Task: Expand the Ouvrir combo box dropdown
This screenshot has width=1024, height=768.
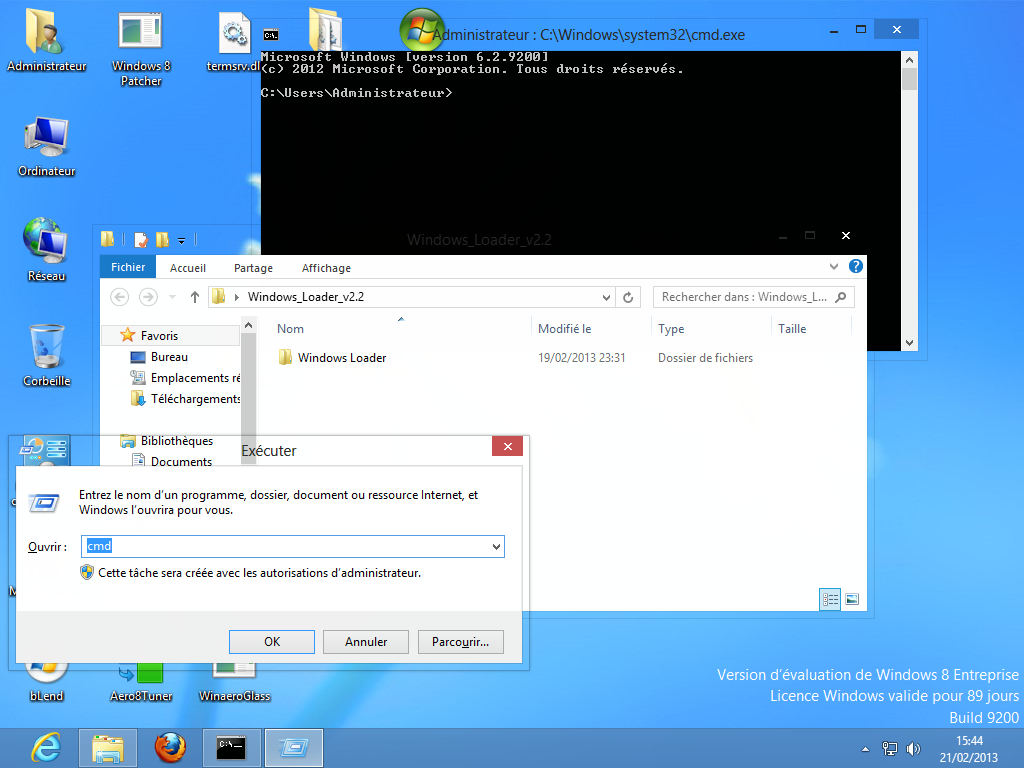Action: [x=496, y=547]
